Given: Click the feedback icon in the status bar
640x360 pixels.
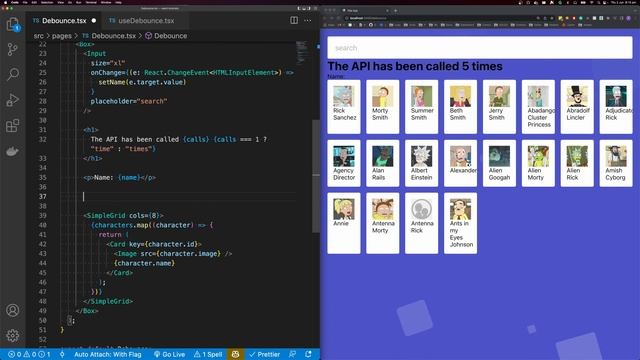Looking at the screenshot, I should click(x=292, y=354).
